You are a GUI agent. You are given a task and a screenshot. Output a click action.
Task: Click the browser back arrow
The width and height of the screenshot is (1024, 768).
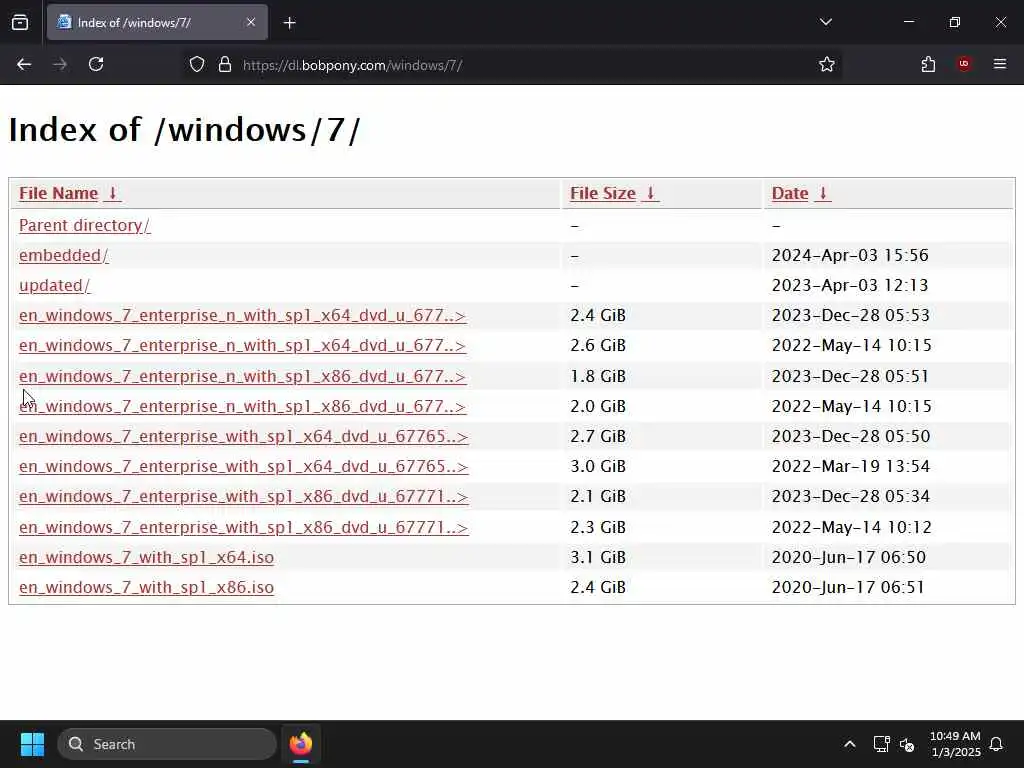tap(24, 64)
